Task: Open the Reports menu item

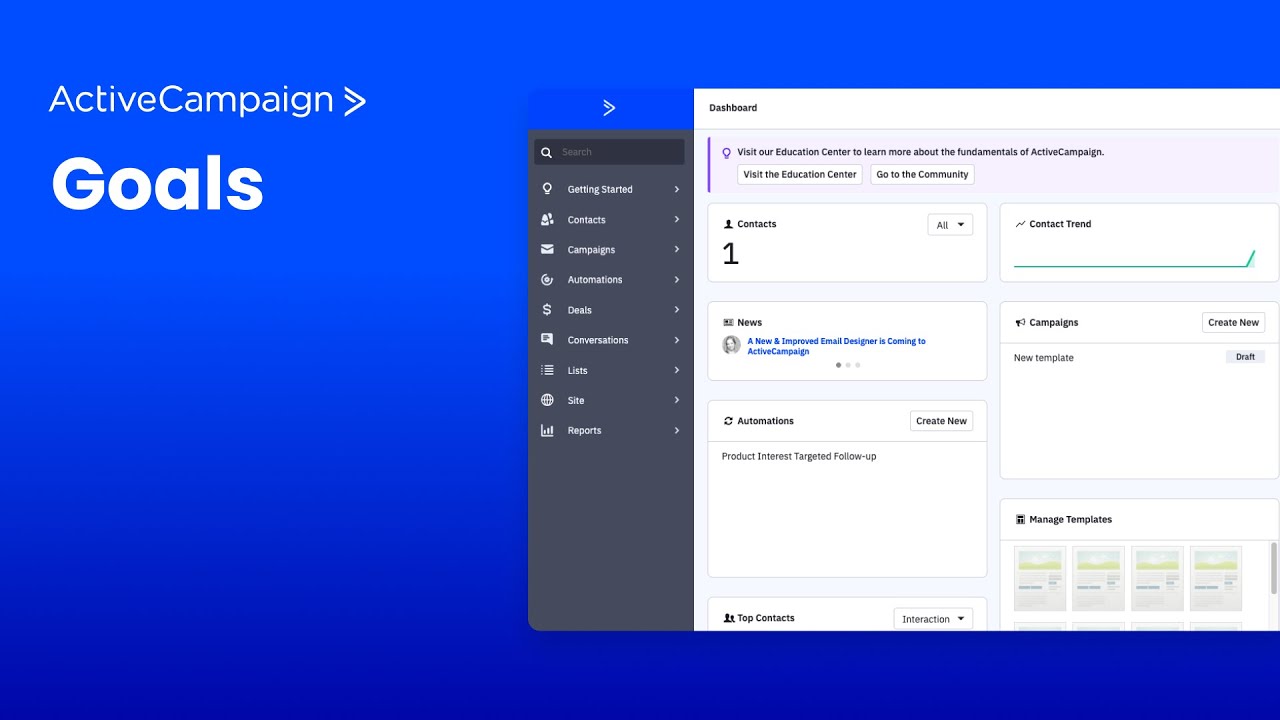Action: click(x=610, y=430)
